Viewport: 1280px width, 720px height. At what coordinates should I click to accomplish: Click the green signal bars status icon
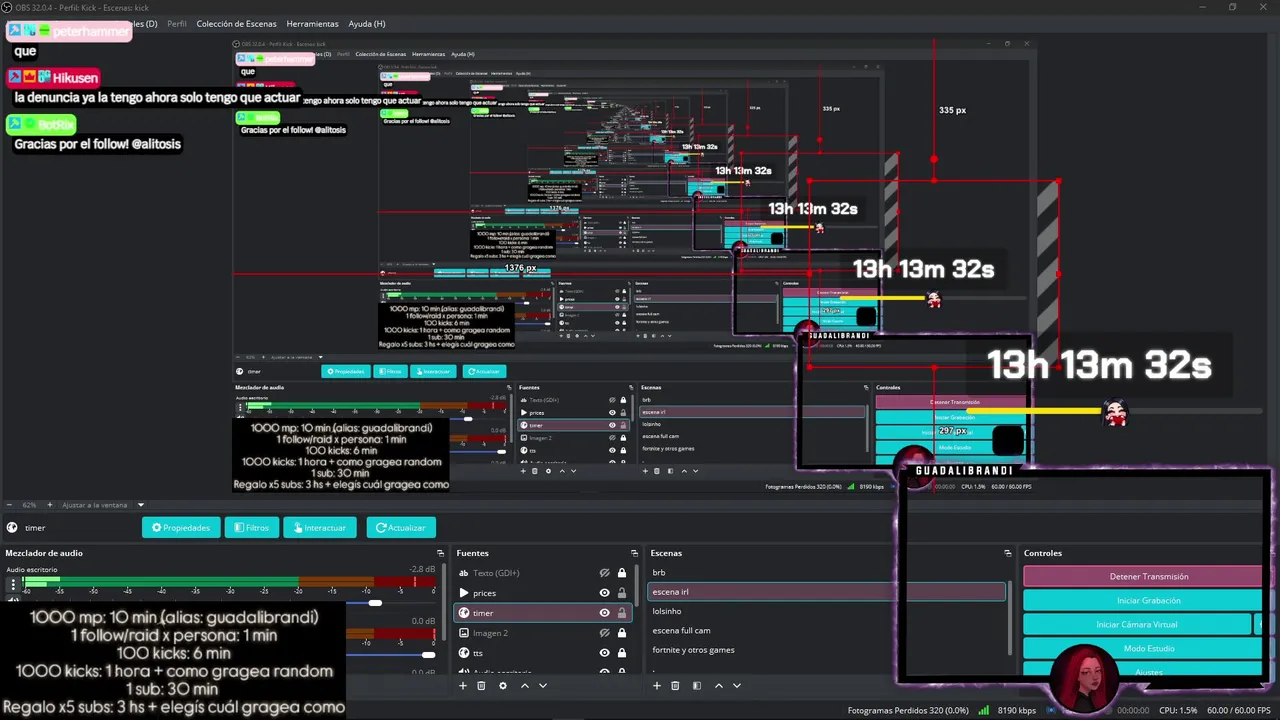pos(984,710)
